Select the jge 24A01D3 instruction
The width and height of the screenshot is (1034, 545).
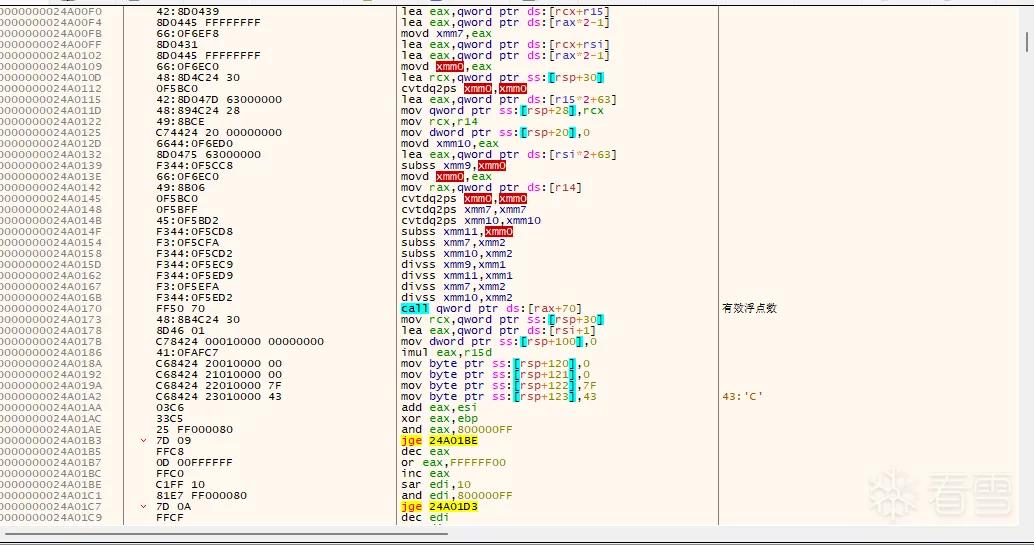[x=440, y=506]
